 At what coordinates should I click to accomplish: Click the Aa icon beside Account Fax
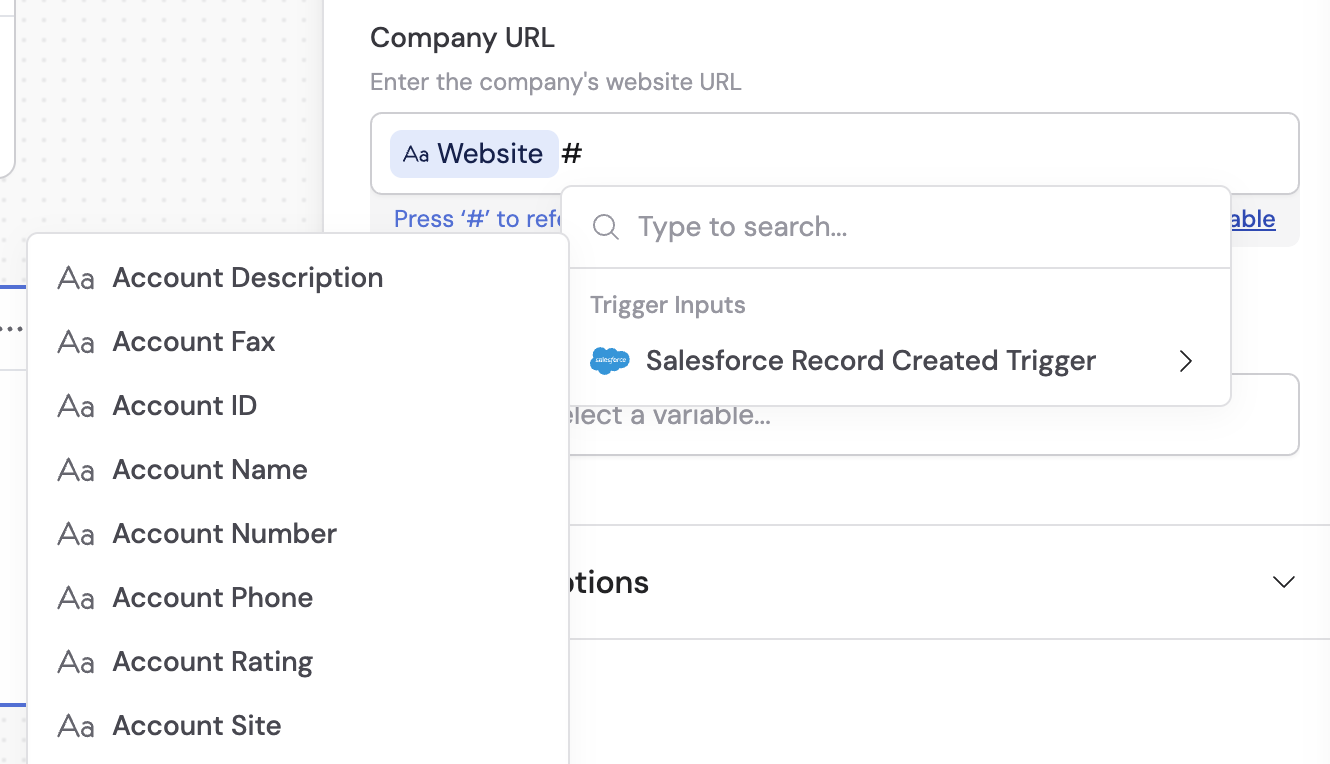(x=75, y=343)
